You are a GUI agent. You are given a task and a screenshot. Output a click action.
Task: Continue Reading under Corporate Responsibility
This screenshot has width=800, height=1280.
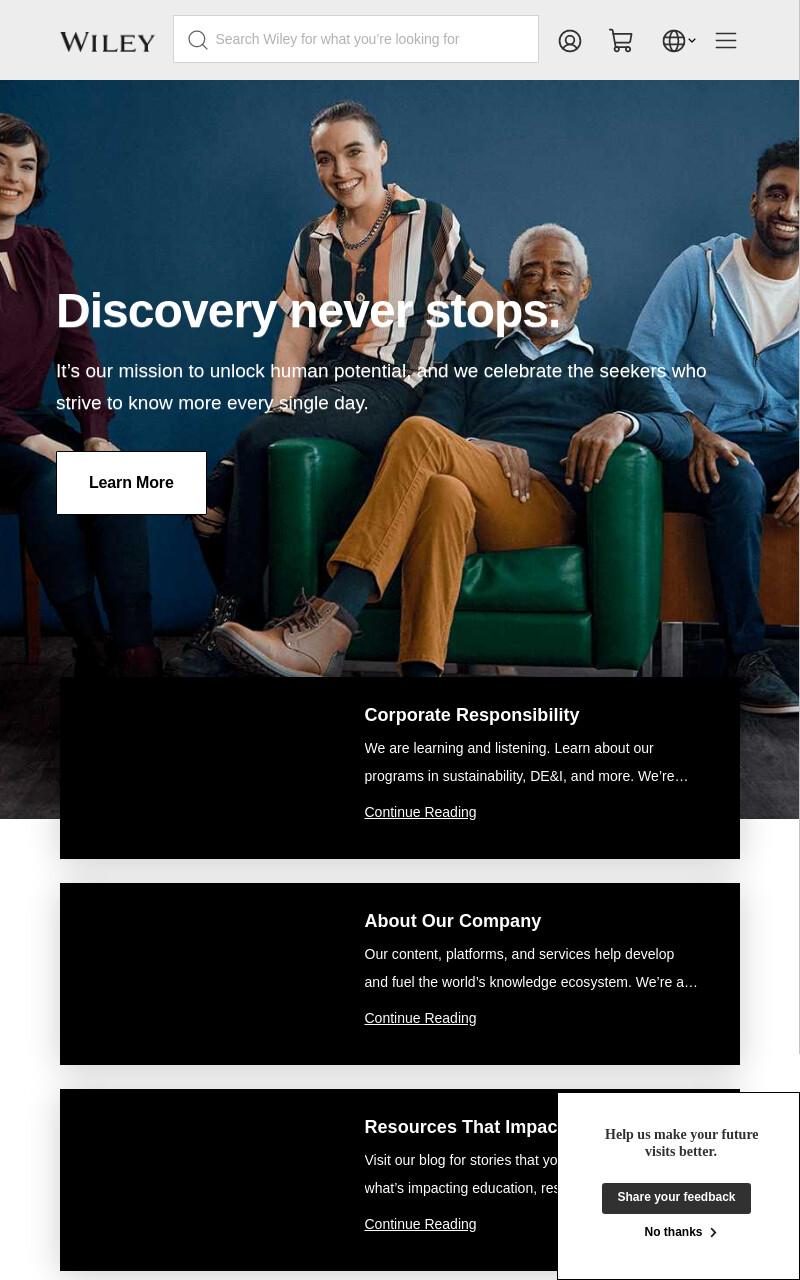pos(420,812)
